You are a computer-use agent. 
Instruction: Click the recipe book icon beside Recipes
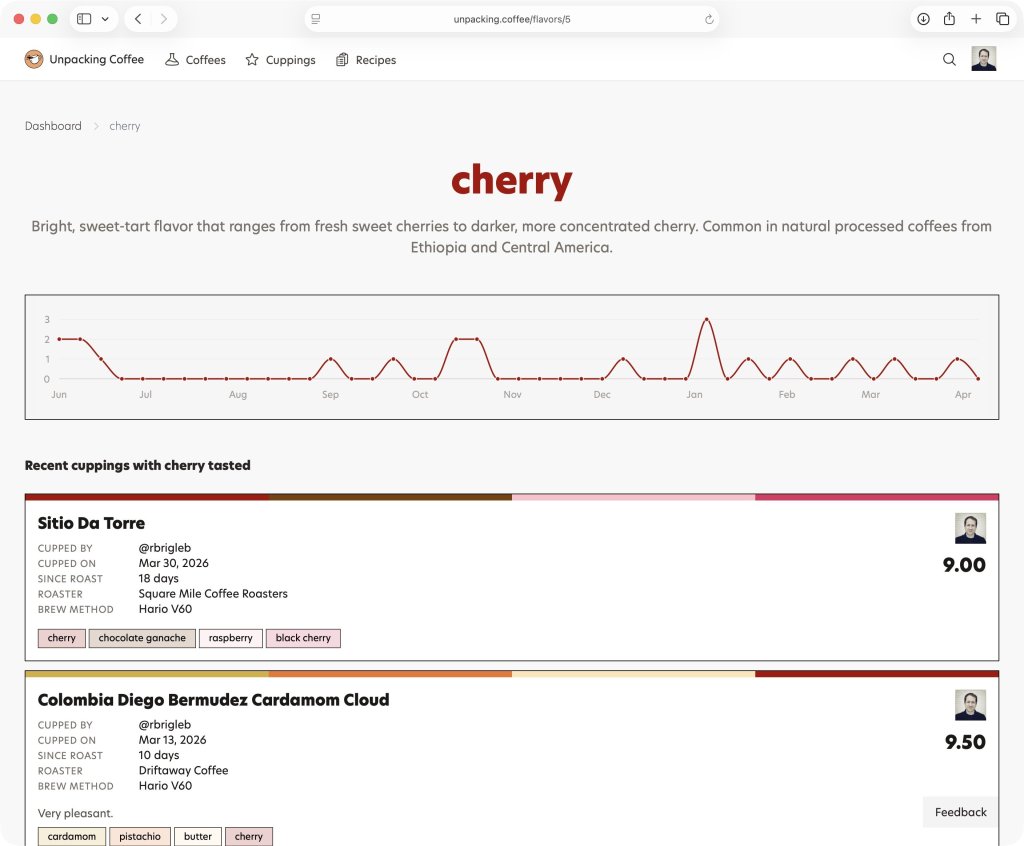[x=340, y=59]
